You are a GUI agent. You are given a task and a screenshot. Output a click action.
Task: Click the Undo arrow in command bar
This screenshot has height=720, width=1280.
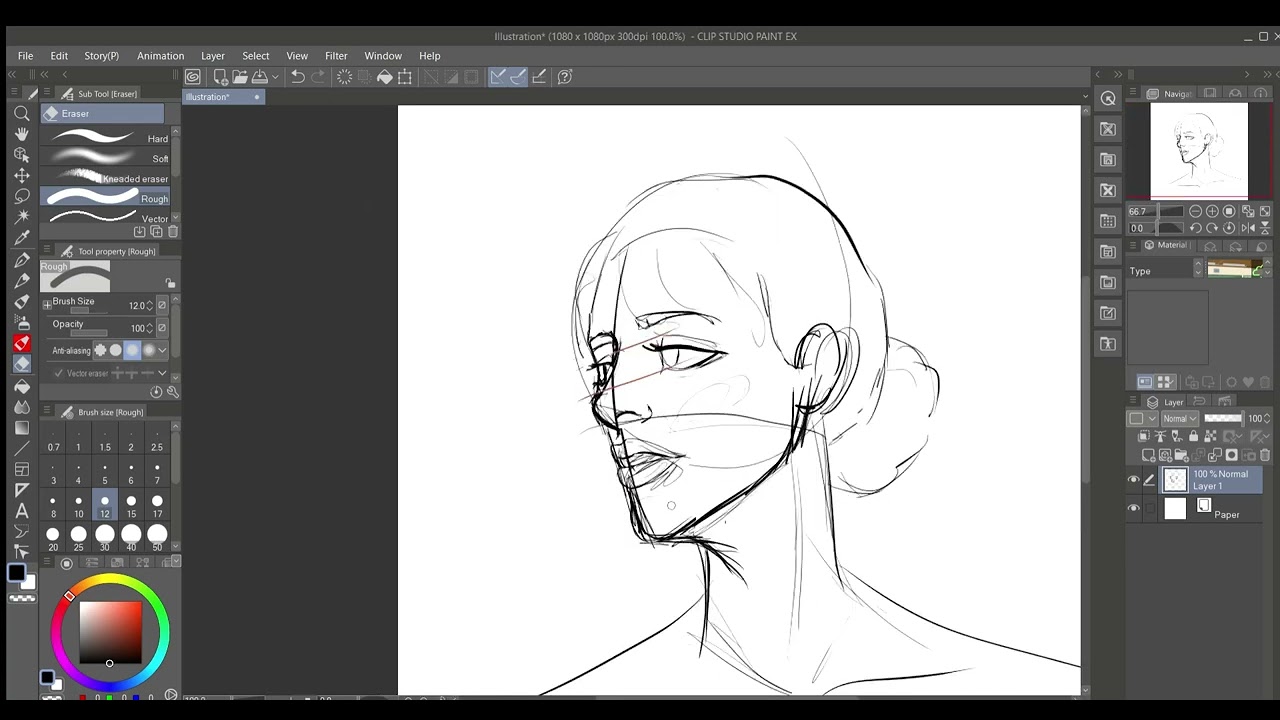point(298,77)
